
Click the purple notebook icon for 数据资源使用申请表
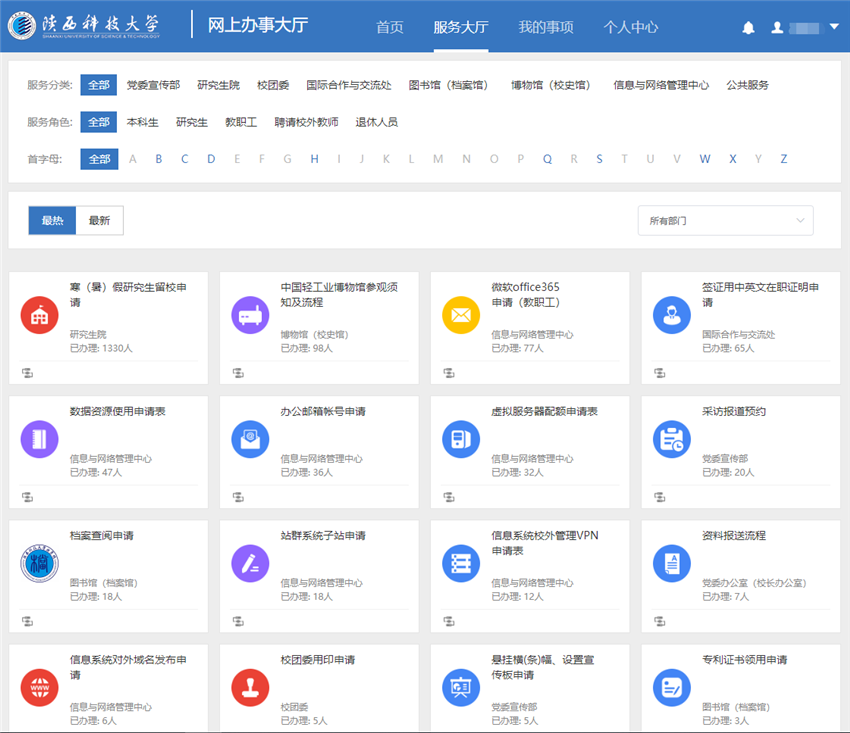(39, 439)
